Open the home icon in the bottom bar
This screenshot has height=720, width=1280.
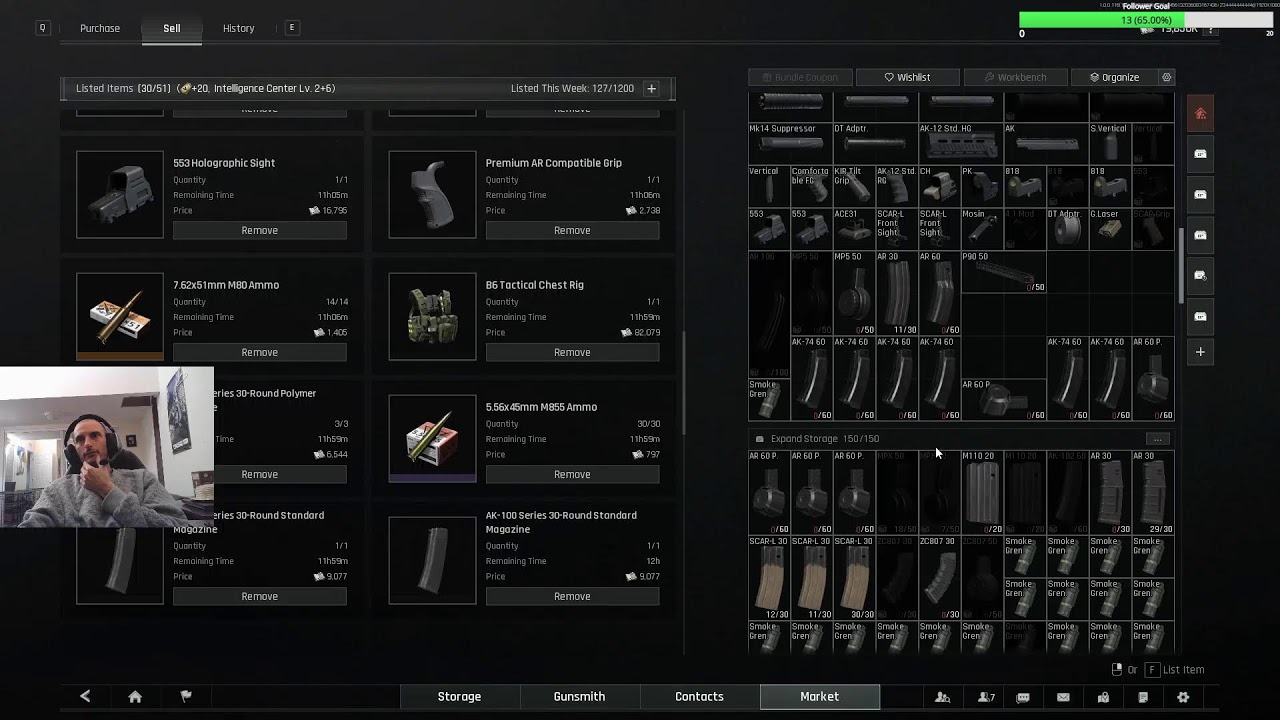click(x=135, y=697)
